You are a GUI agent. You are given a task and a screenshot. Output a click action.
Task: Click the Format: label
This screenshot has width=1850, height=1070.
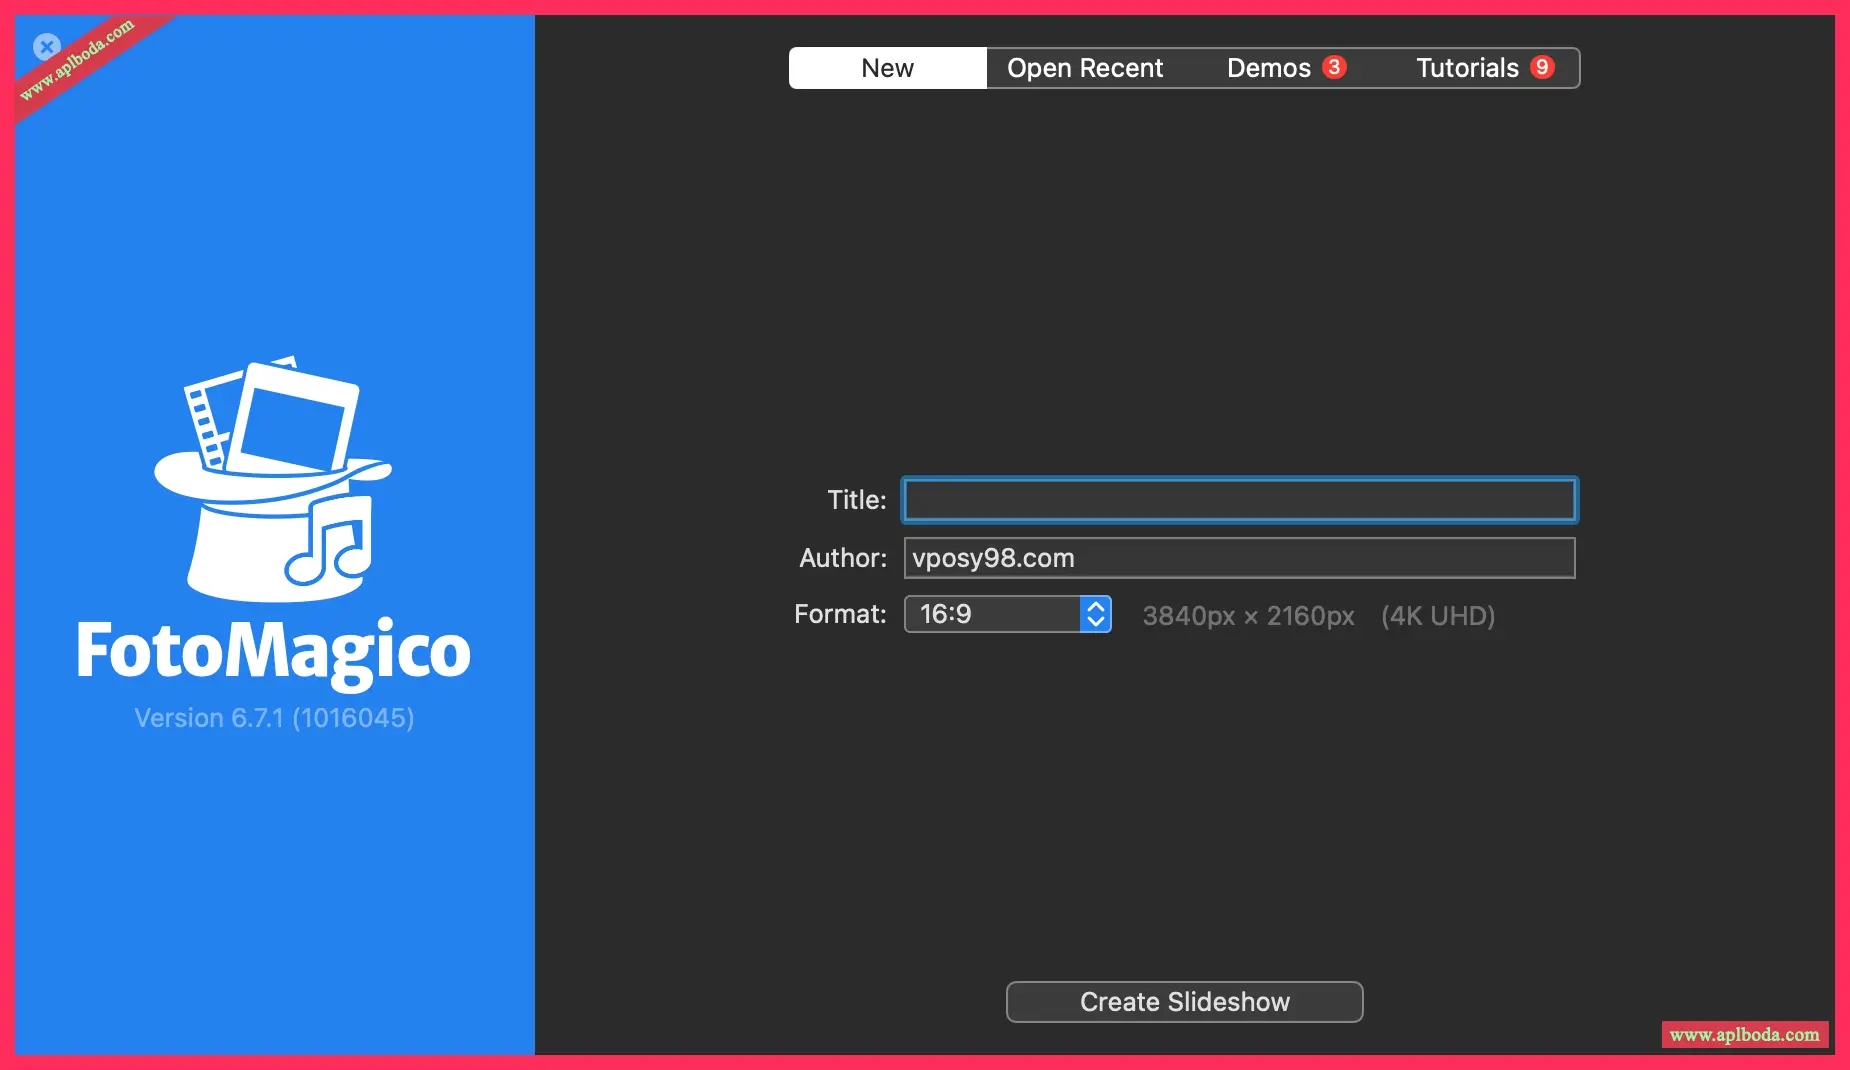840,614
